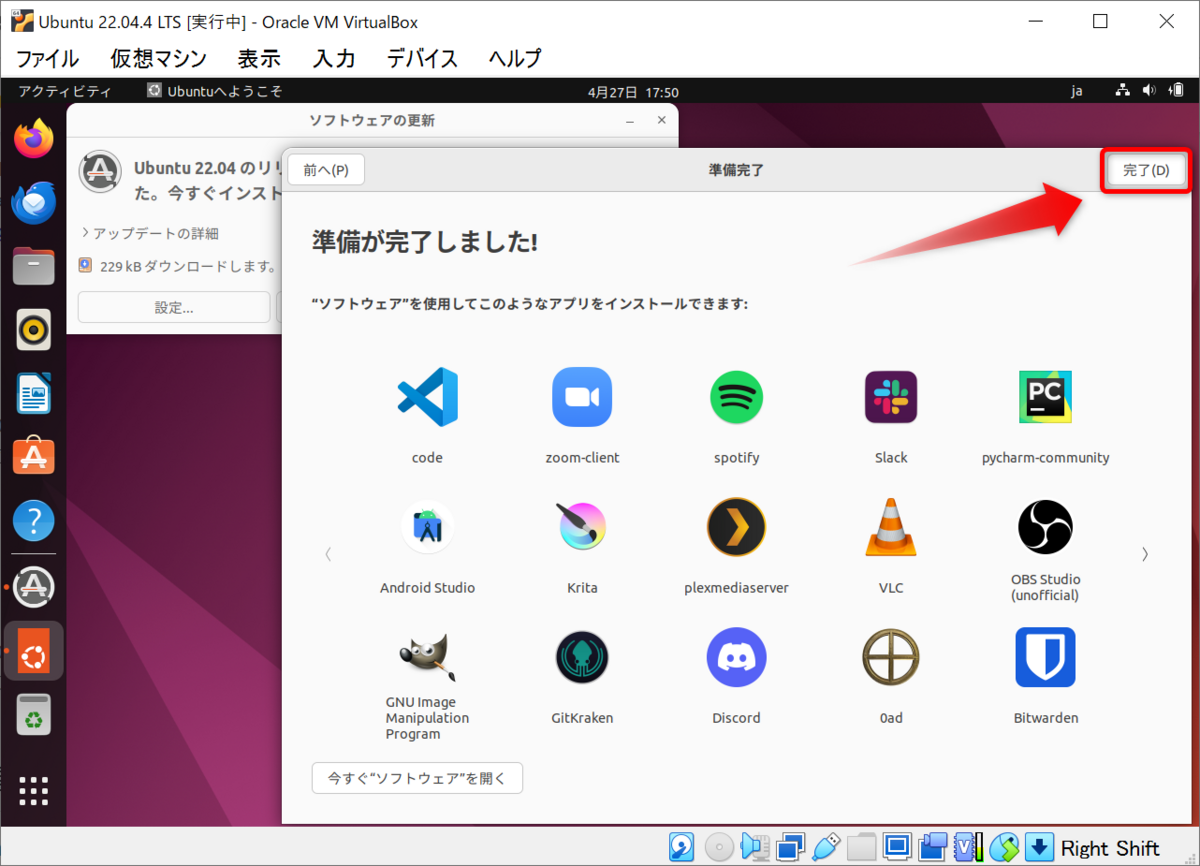Choose the Slack app icon

[x=891, y=397]
